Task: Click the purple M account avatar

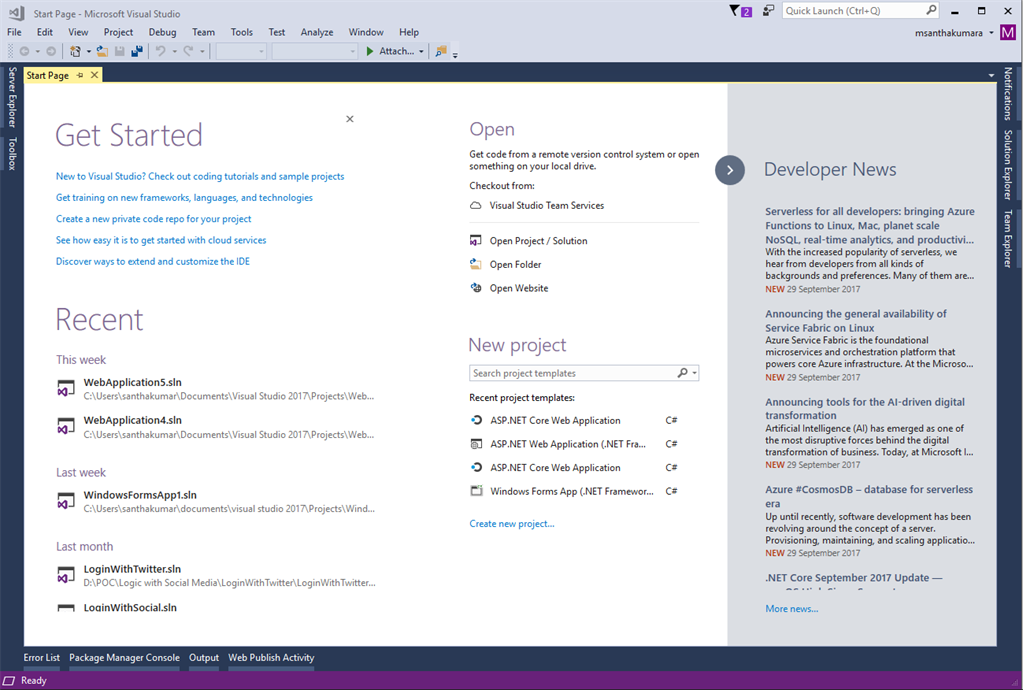Action: click(1007, 32)
